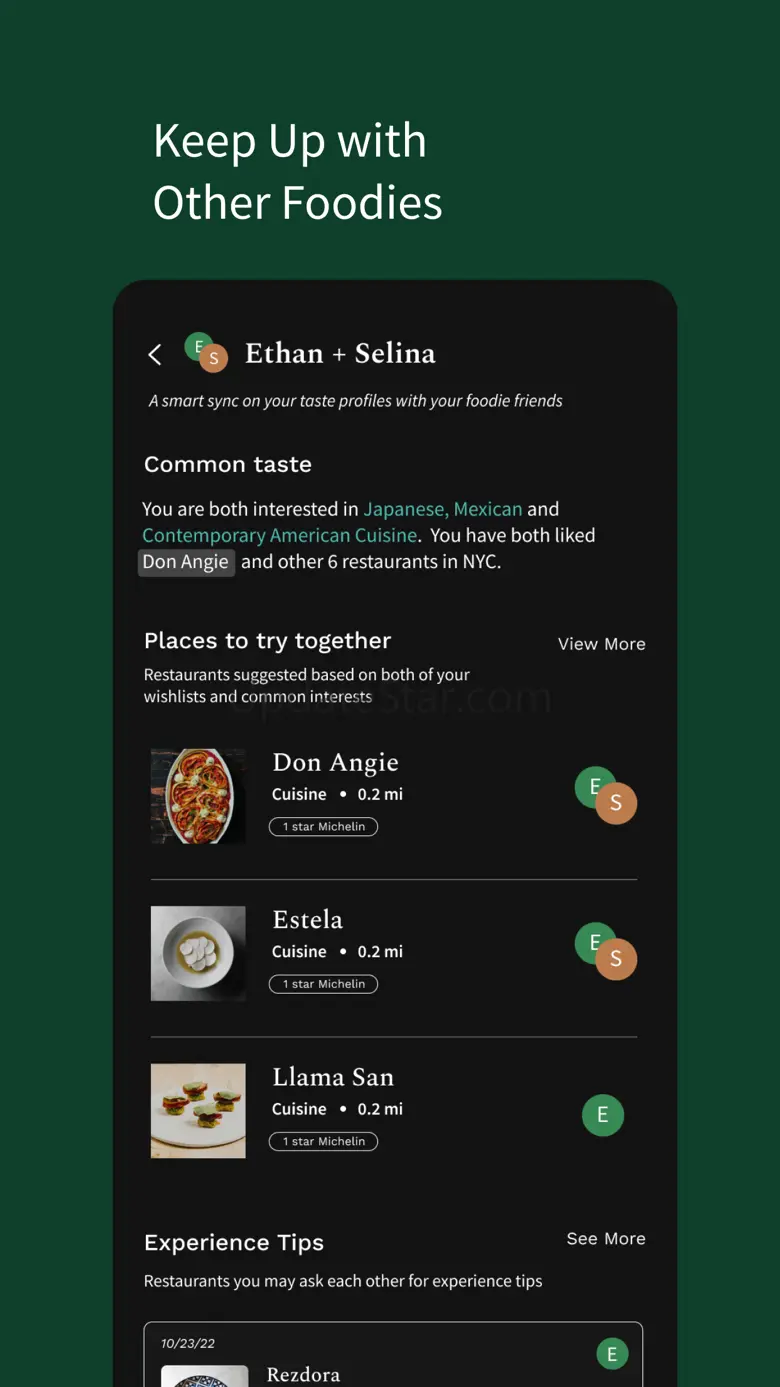780x1387 pixels.
Task: Open the Ethan and Selina header avatar
Action: [x=206, y=353]
